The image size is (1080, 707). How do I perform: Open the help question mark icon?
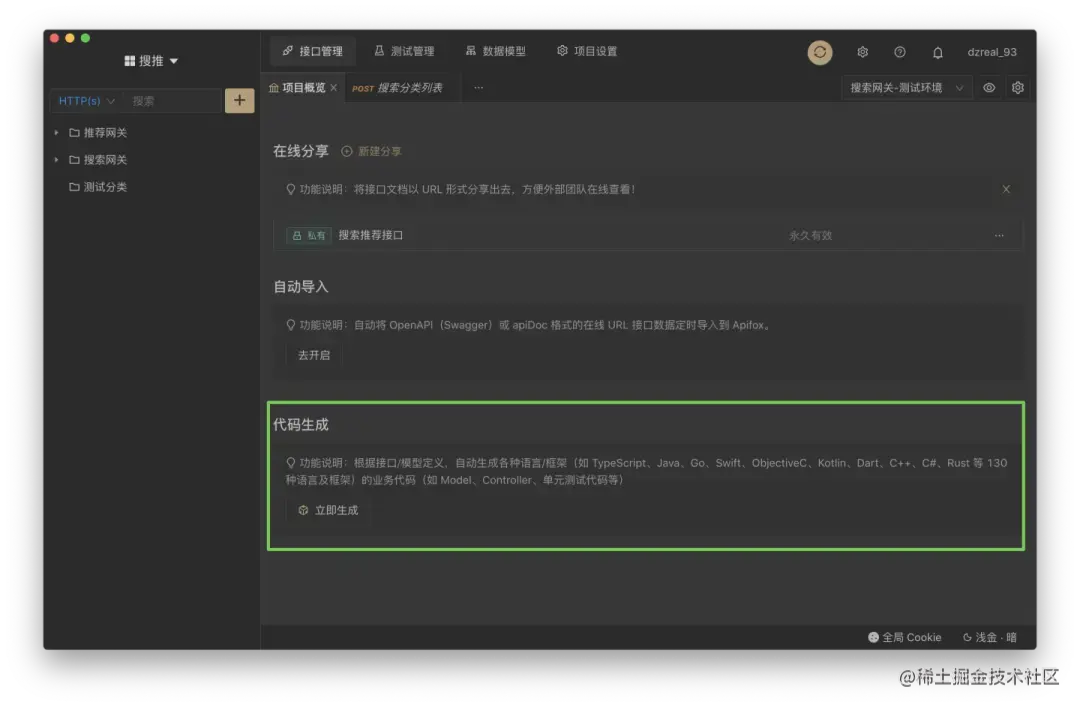coord(900,52)
